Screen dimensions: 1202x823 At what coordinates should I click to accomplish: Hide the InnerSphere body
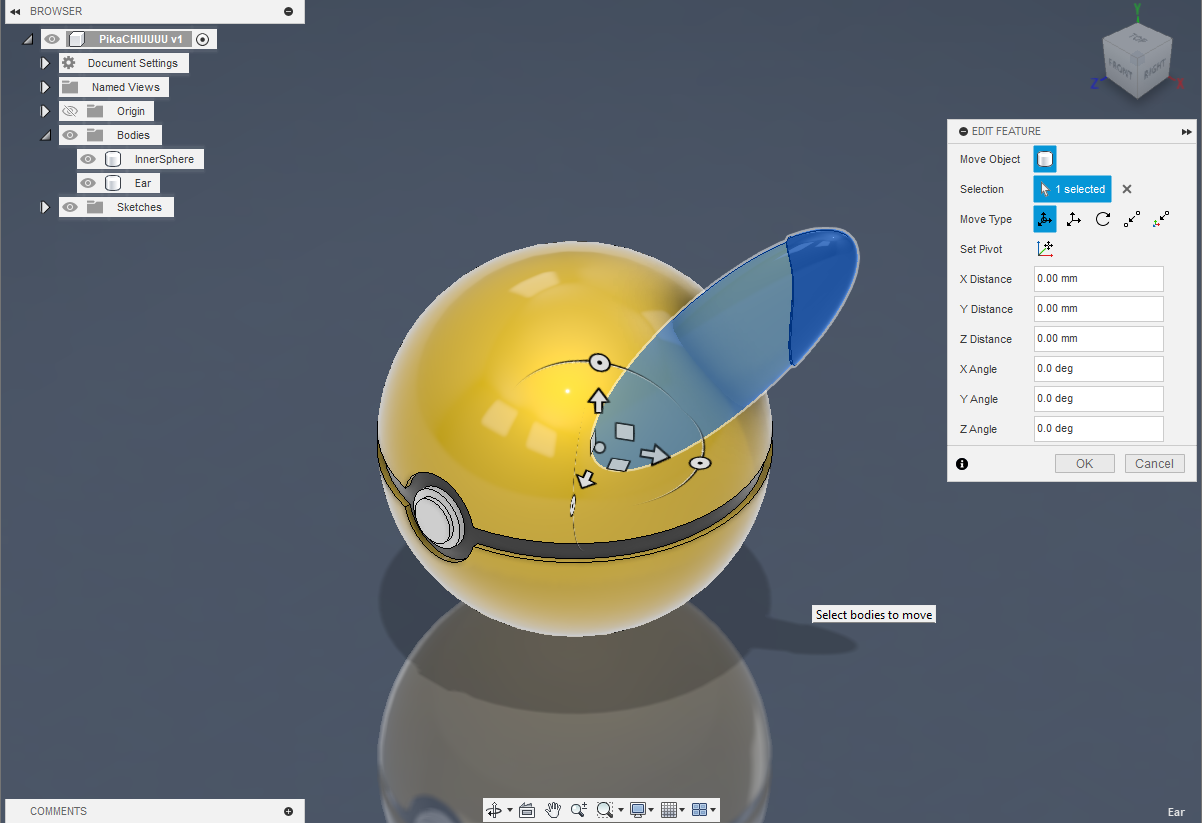(88, 159)
